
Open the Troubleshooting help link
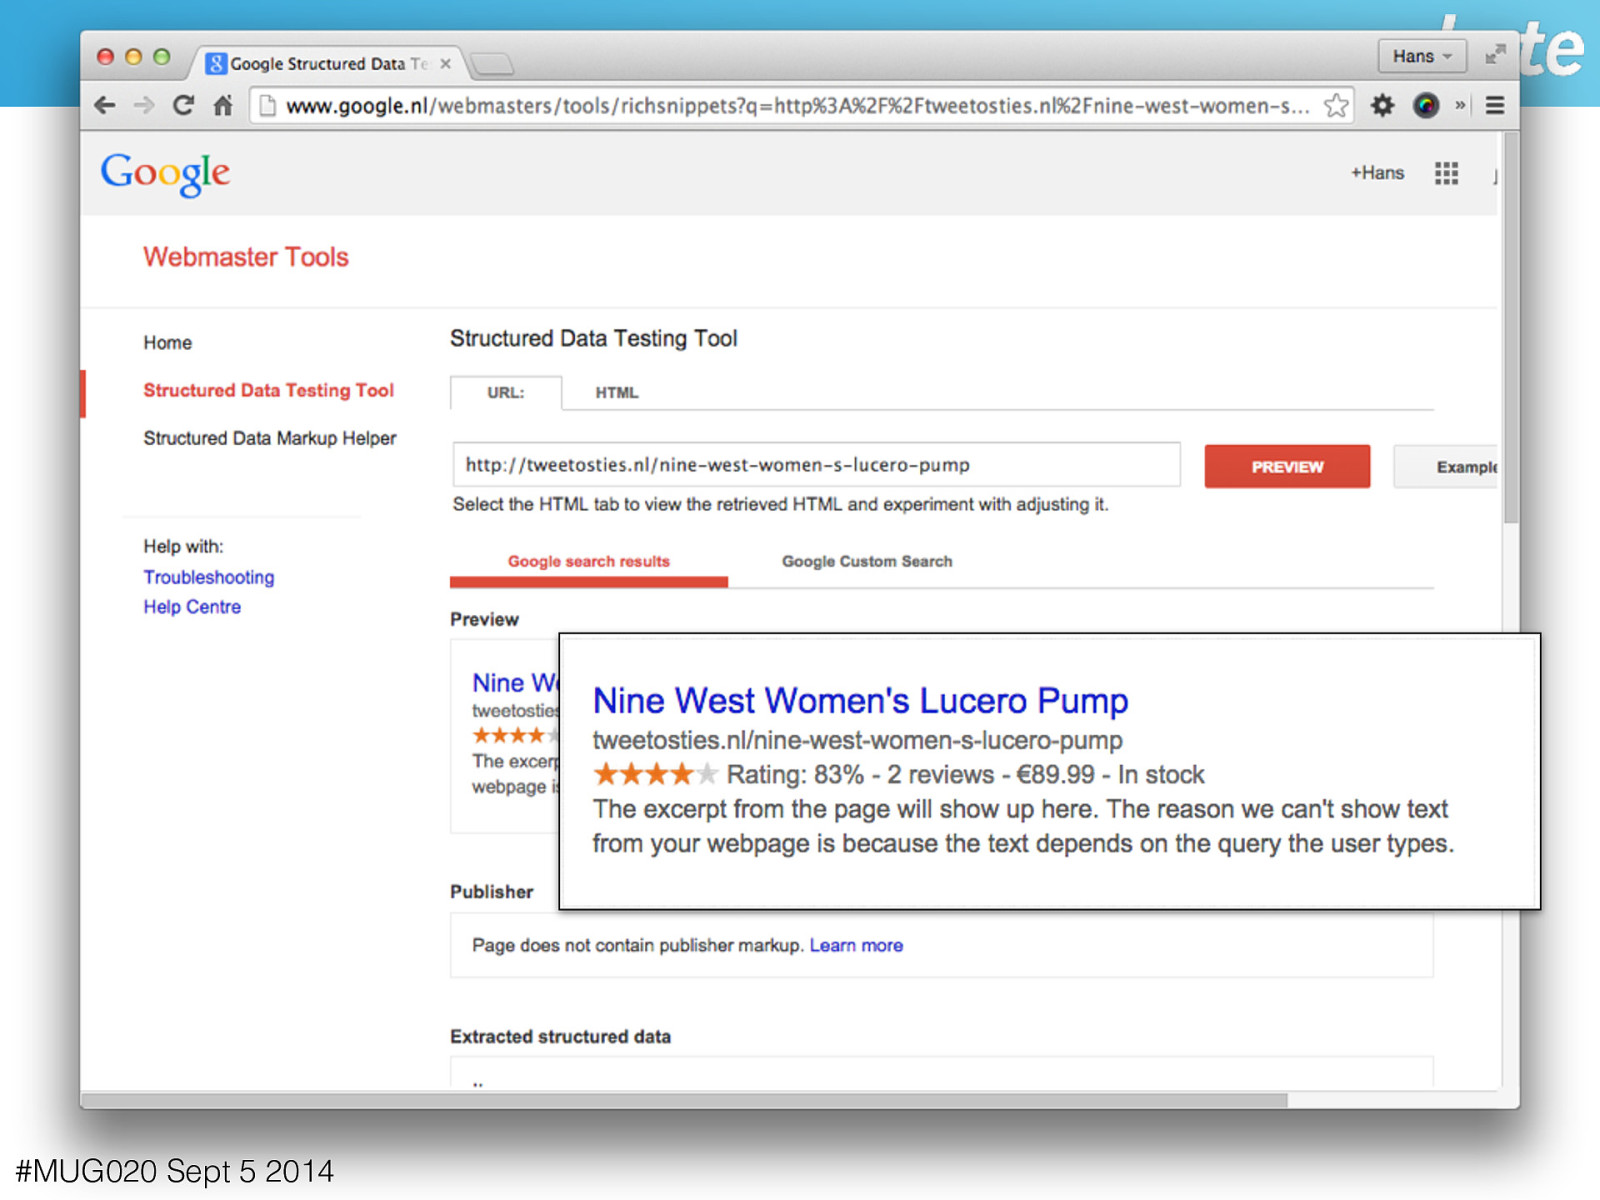[x=208, y=577]
